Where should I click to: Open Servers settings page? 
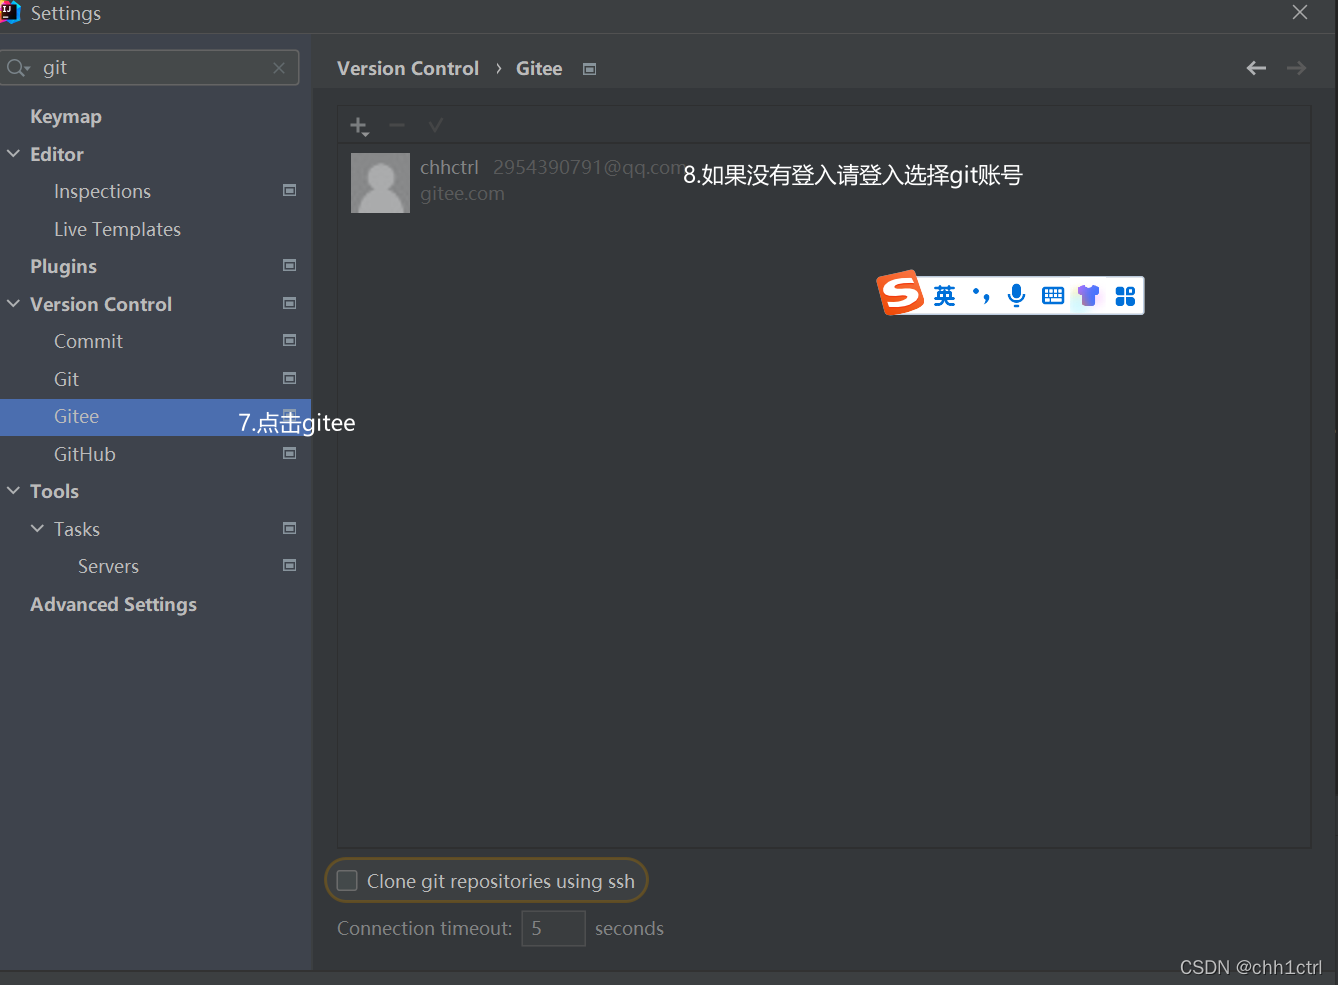pyautogui.click(x=108, y=566)
